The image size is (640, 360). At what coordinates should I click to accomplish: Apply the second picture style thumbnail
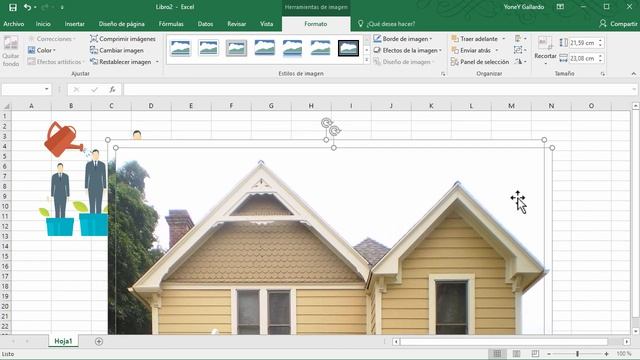[x=208, y=48]
